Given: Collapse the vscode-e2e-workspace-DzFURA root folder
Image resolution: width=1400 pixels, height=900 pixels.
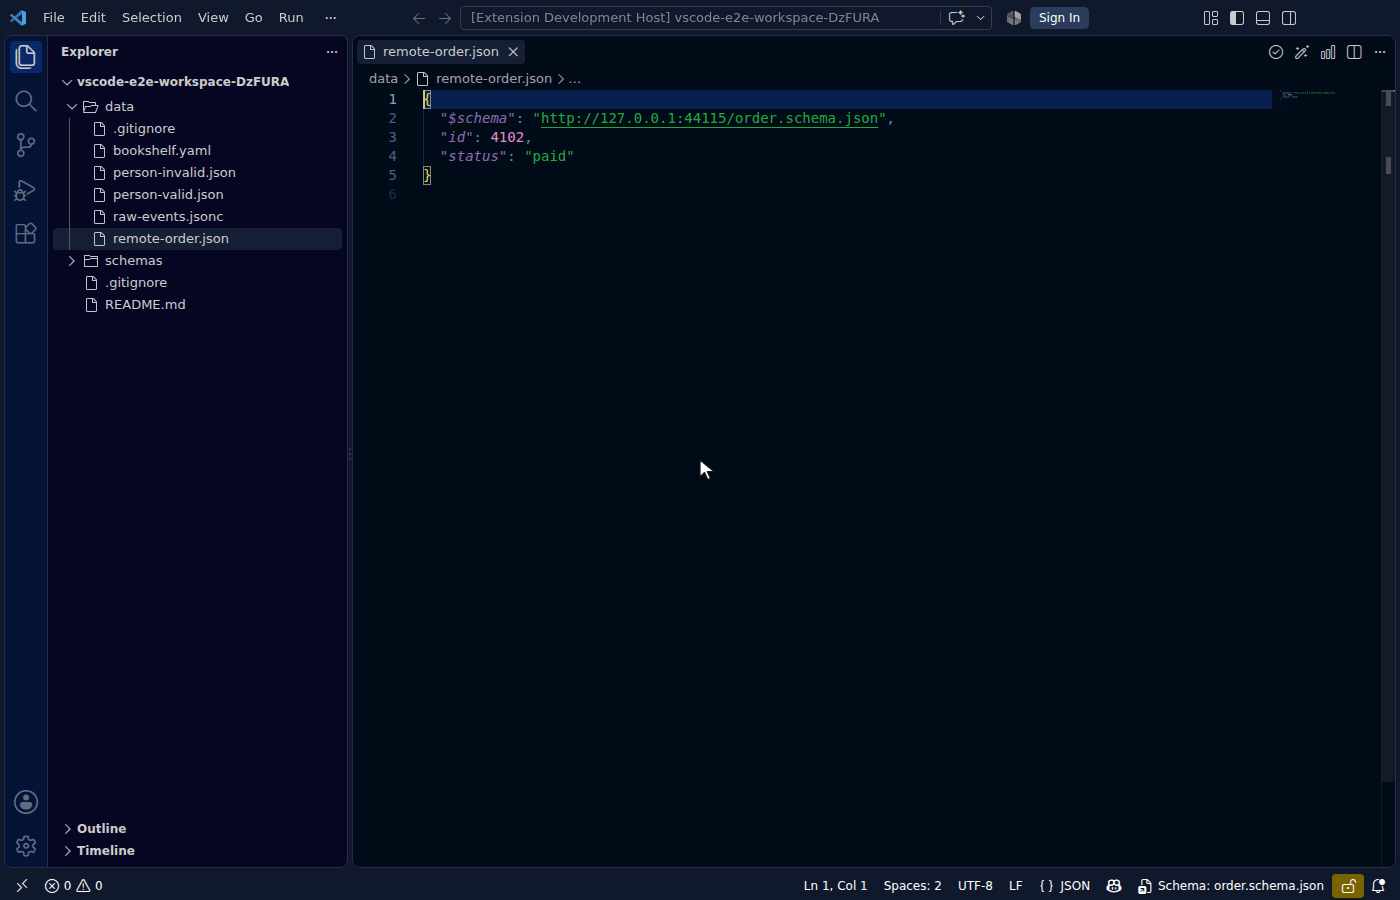Looking at the screenshot, I should [197, 82].
